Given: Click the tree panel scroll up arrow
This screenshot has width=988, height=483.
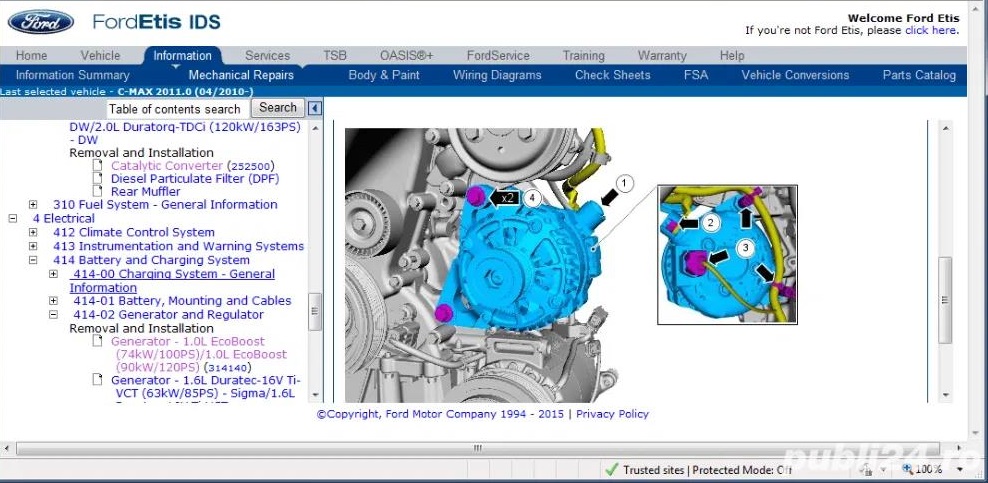Looking at the screenshot, I should point(315,128).
